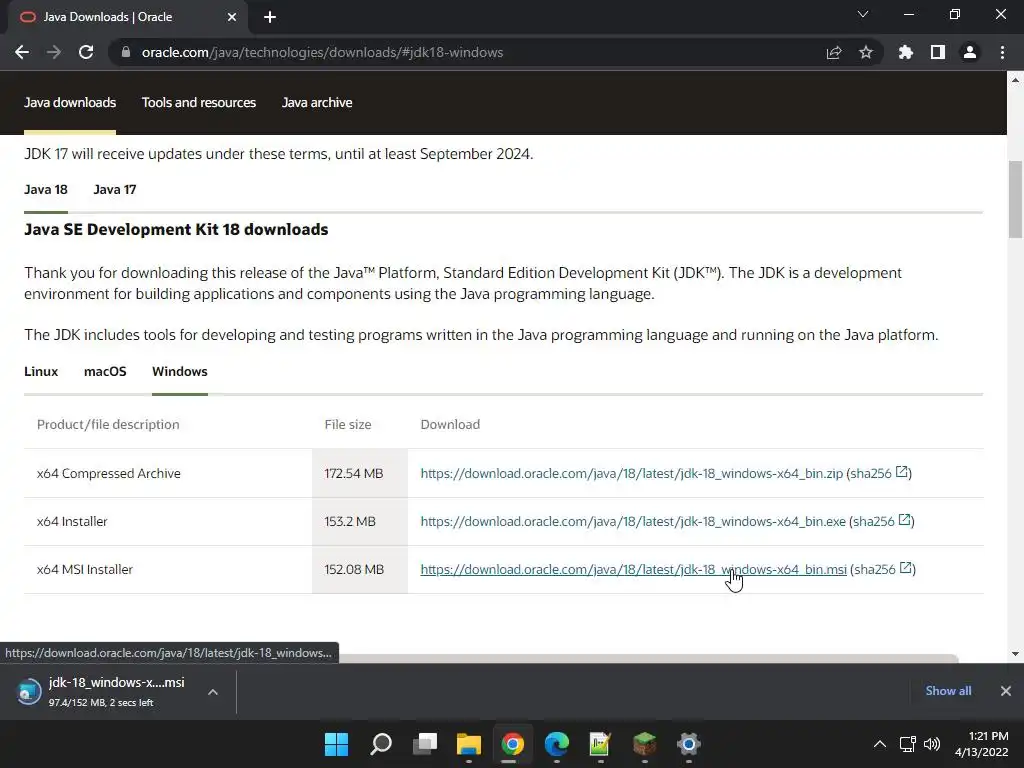Download the jdk-18 windows-x64 msi link
Image resolution: width=1024 pixels, height=768 pixels.
[633, 569]
